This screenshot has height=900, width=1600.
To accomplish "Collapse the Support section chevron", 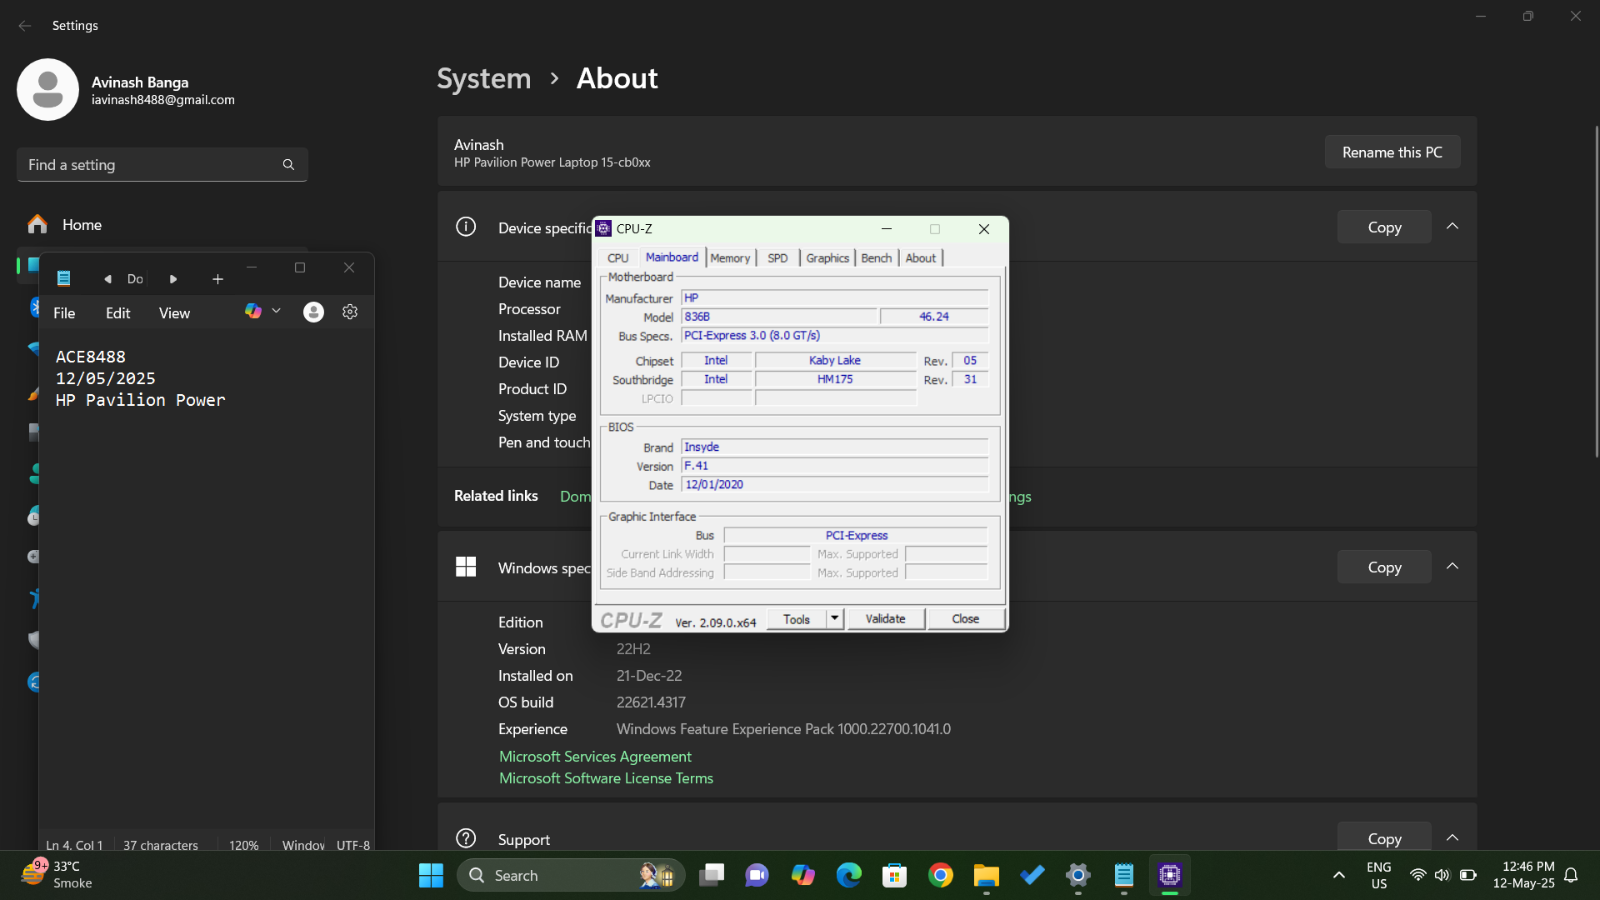I will (1452, 838).
